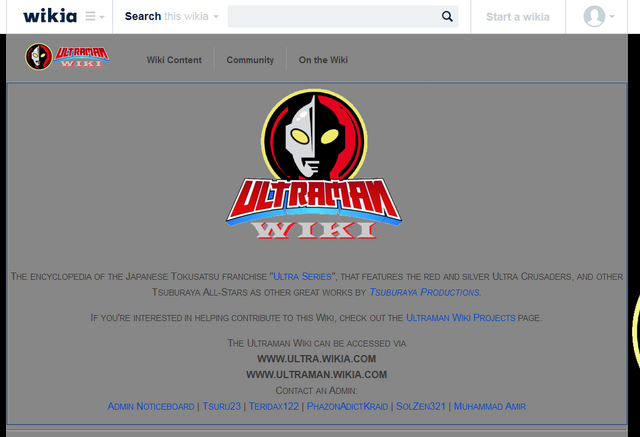The image size is (640, 437).
Task: Open the Community menu
Action: point(250,60)
